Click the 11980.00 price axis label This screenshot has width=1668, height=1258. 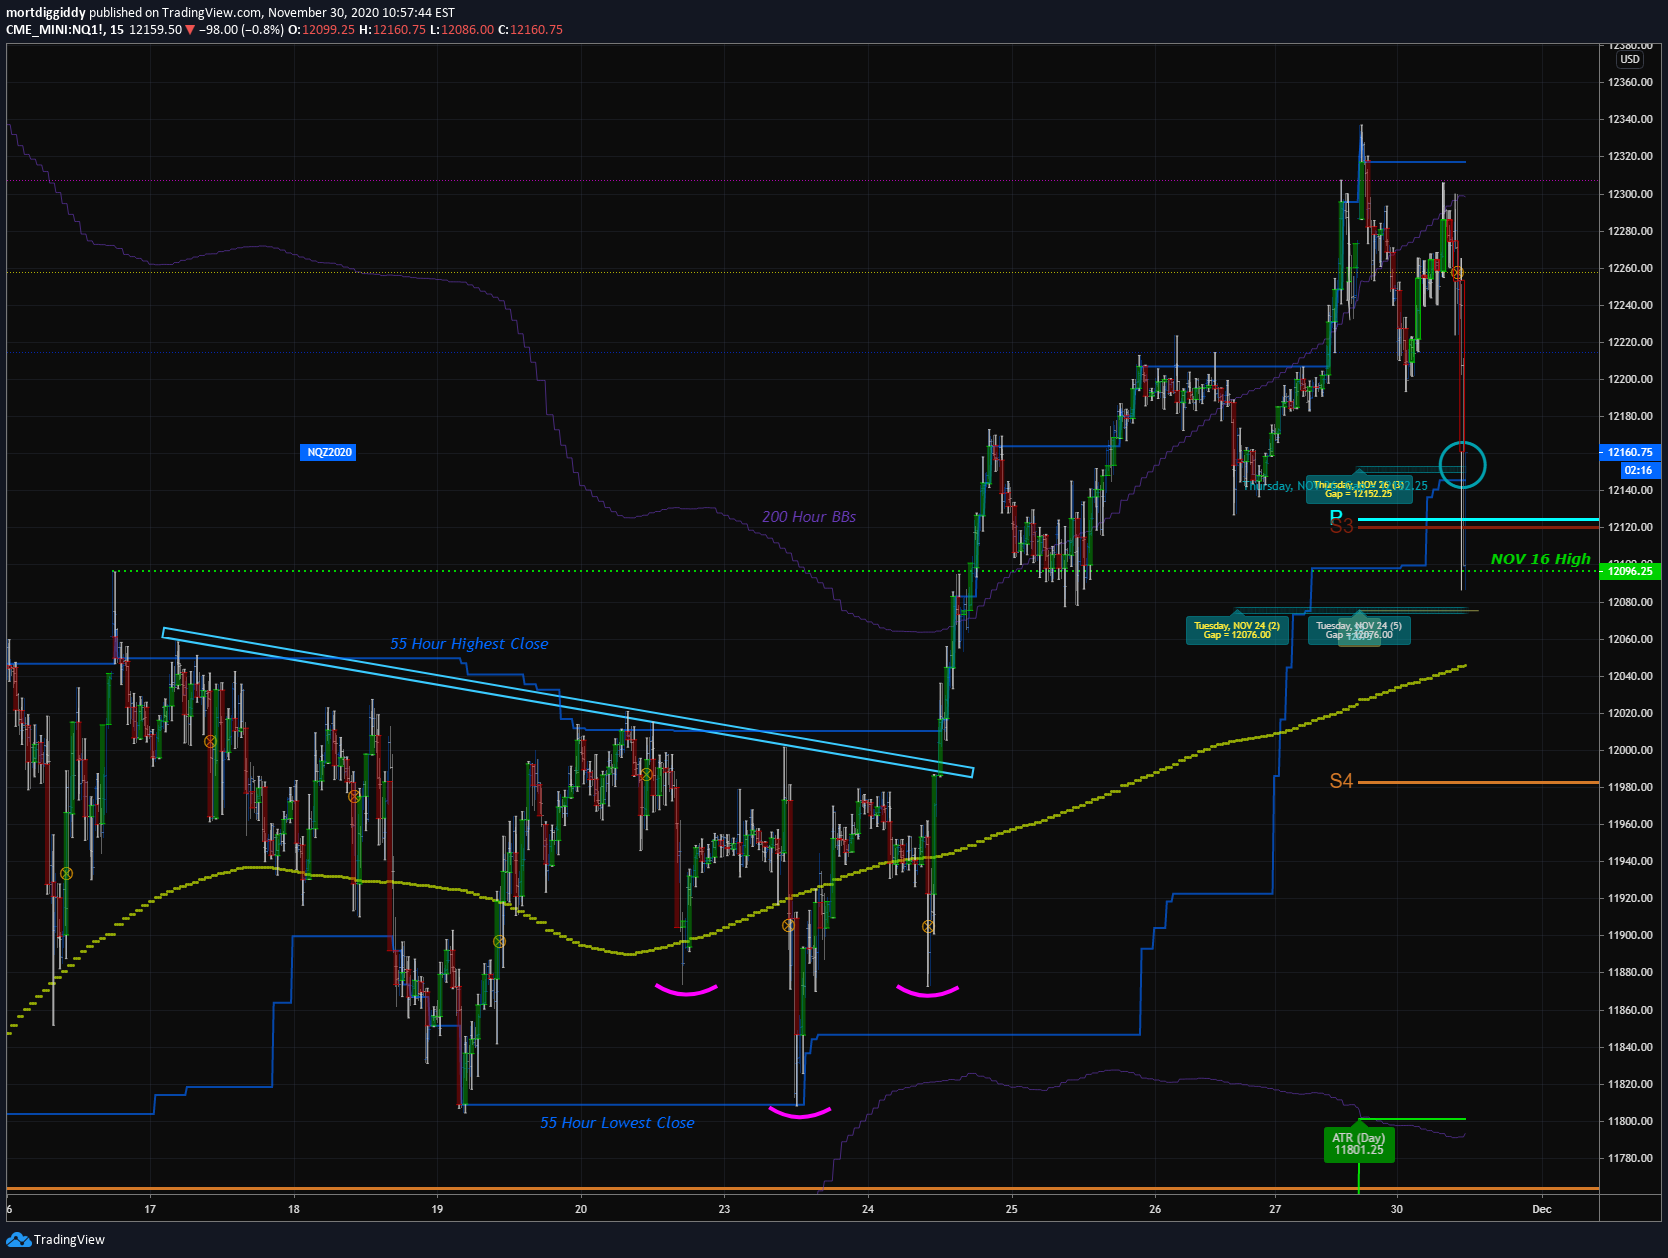[1630, 787]
